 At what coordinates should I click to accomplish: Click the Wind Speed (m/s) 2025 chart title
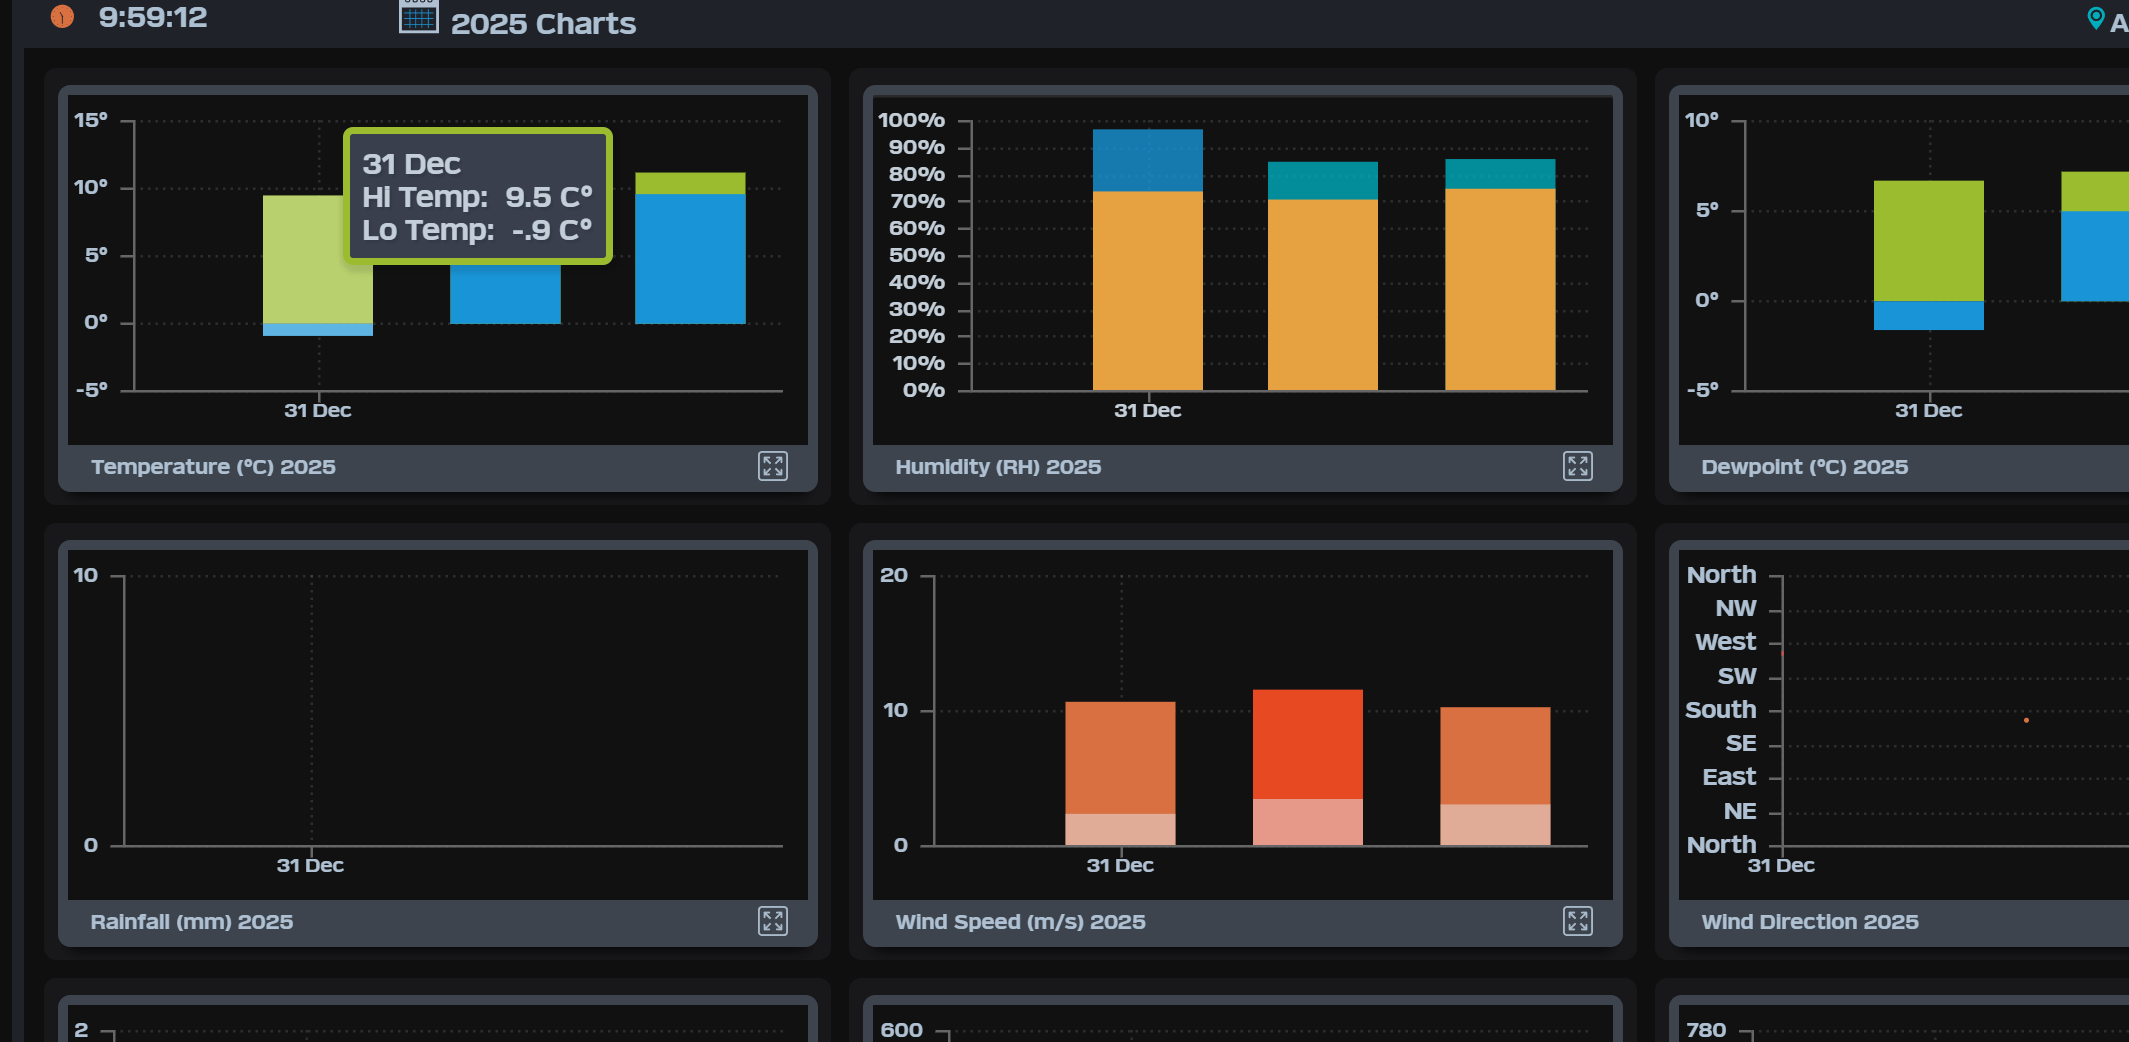click(1020, 922)
